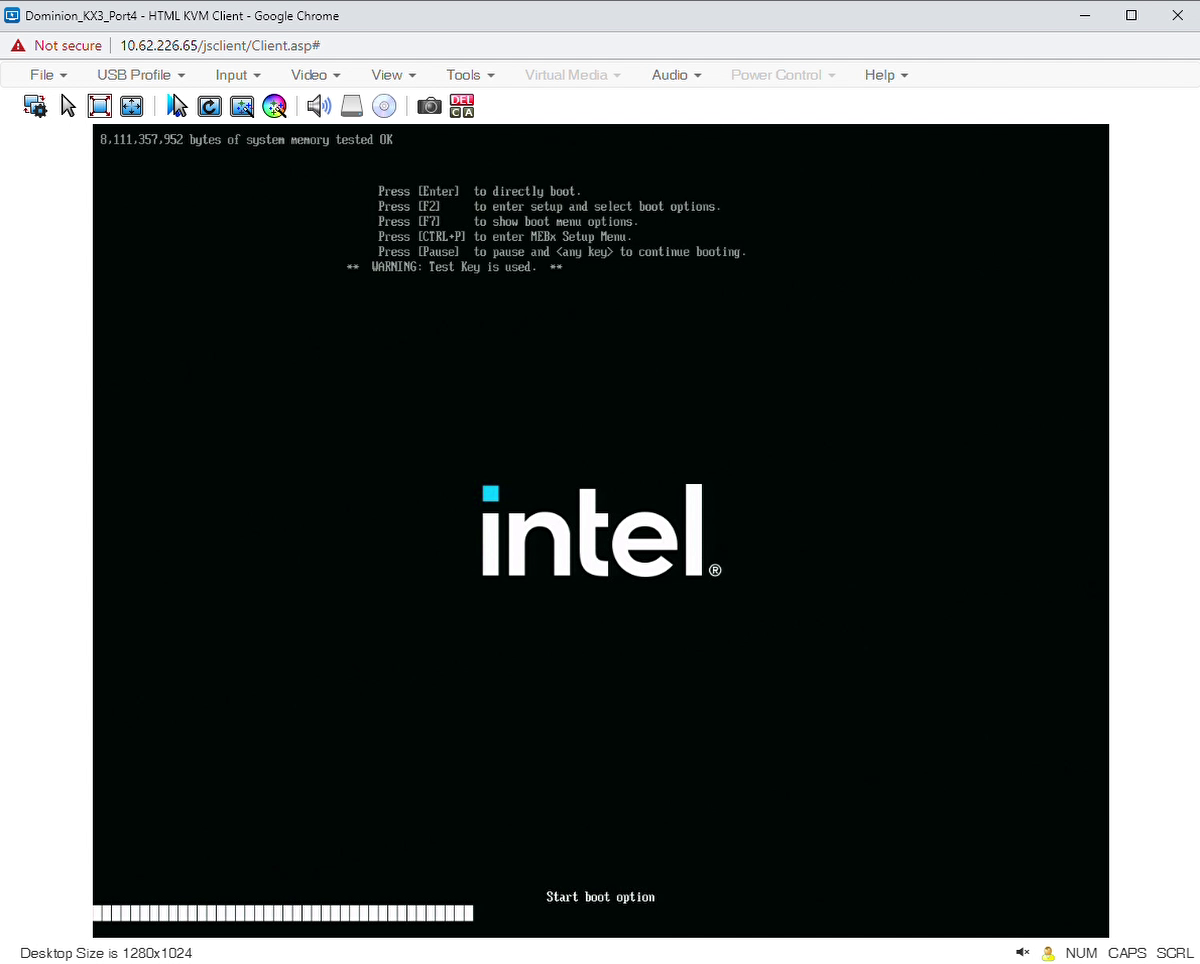Open the File dropdown menu

[x=48, y=75]
